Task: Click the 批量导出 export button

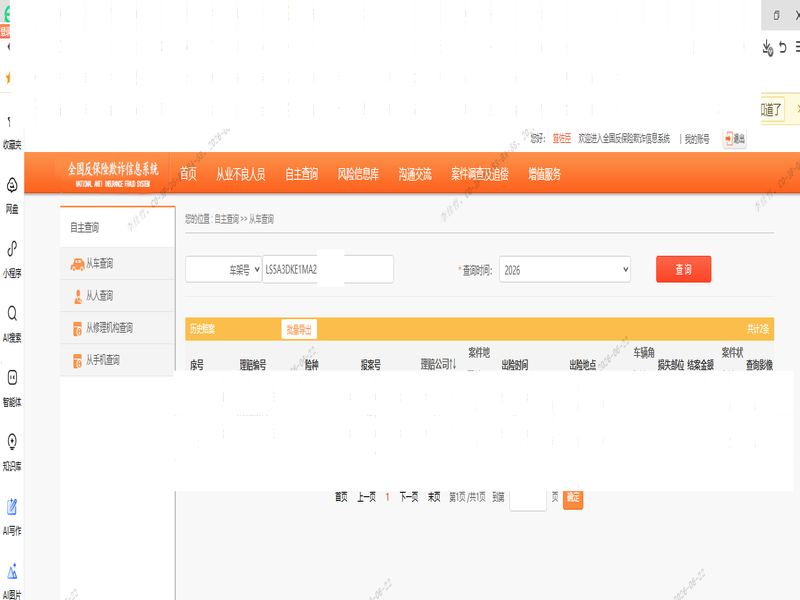Action: tap(299, 329)
